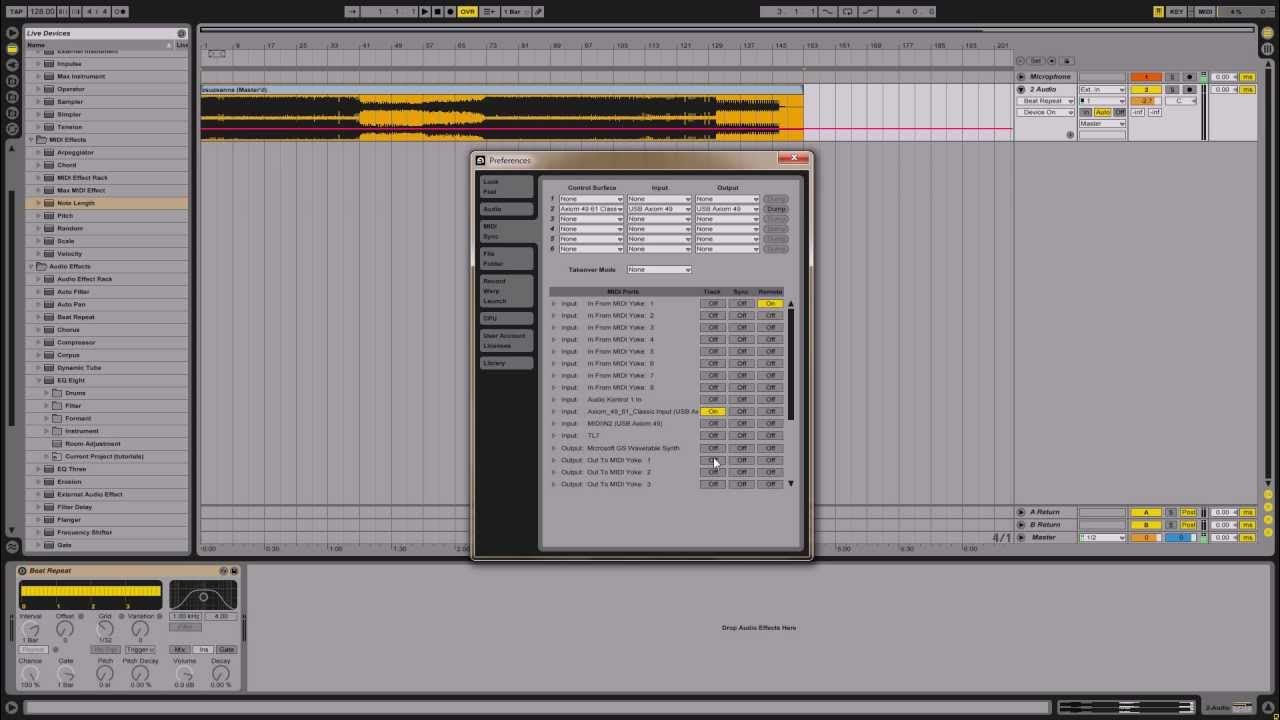Collapse the MIDI Effects folder
This screenshot has width=1280, height=720.
[31, 140]
